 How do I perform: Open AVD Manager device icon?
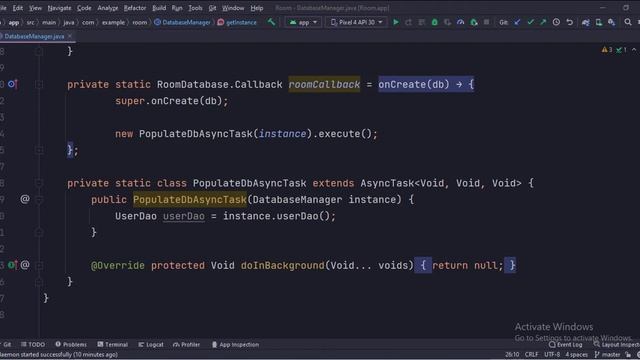pyautogui.click(x=599, y=22)
